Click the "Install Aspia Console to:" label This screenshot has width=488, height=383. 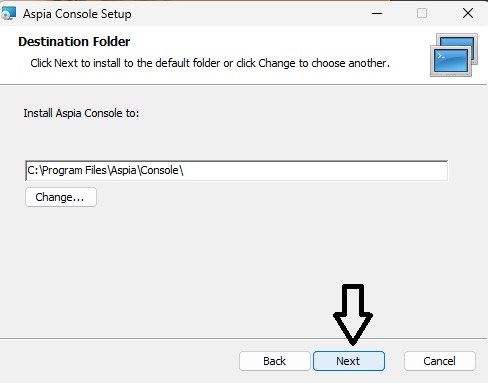point(81,113)
